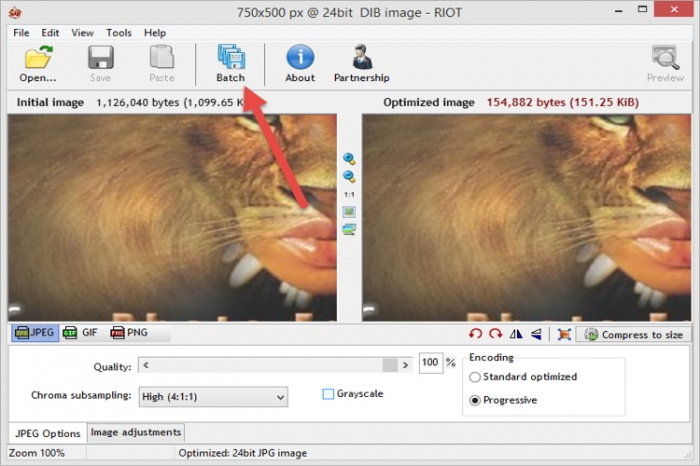
Task: Open the File menu
Action: point(21,33)
